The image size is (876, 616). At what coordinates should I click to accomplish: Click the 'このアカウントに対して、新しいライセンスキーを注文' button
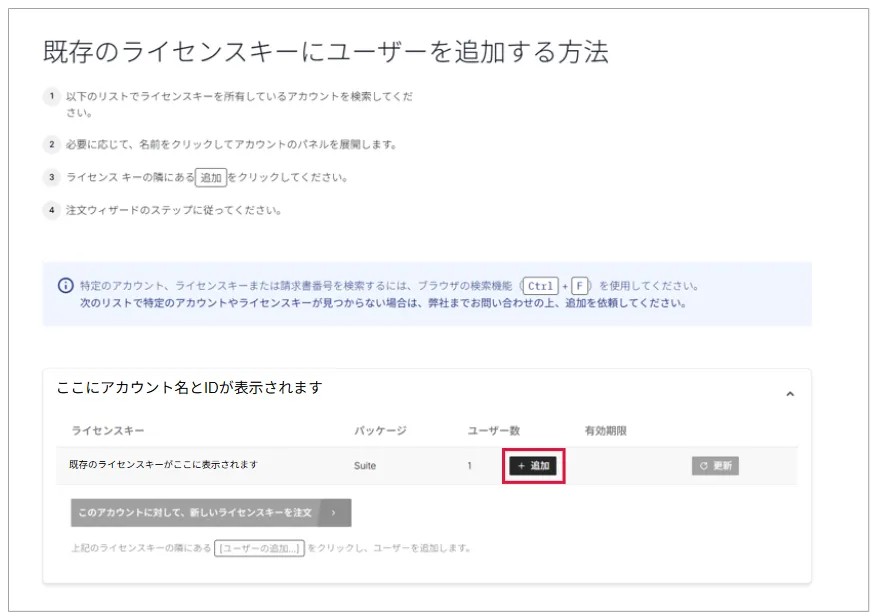click(x=195, y=513)
